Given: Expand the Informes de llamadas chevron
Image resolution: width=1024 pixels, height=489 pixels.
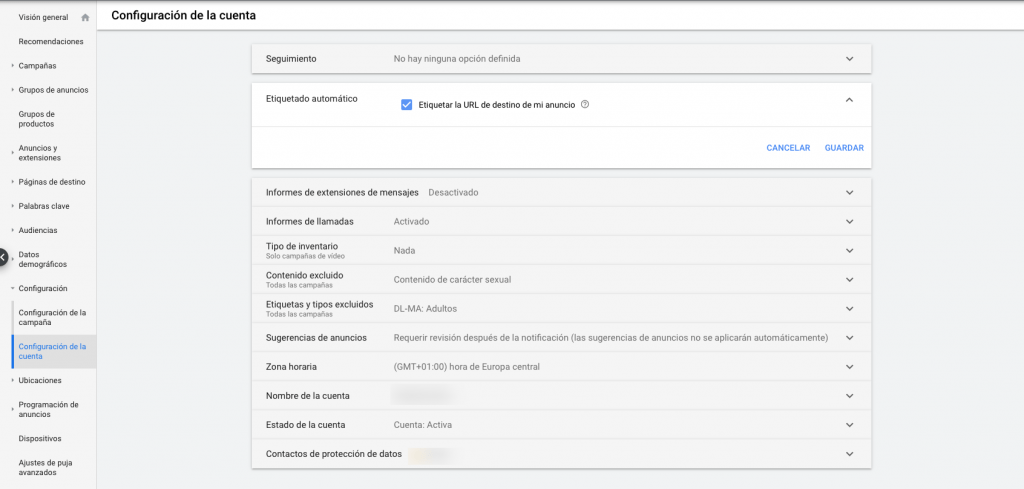Looking at the screenshot, I should pyautogui.click(x=849, y=221).
